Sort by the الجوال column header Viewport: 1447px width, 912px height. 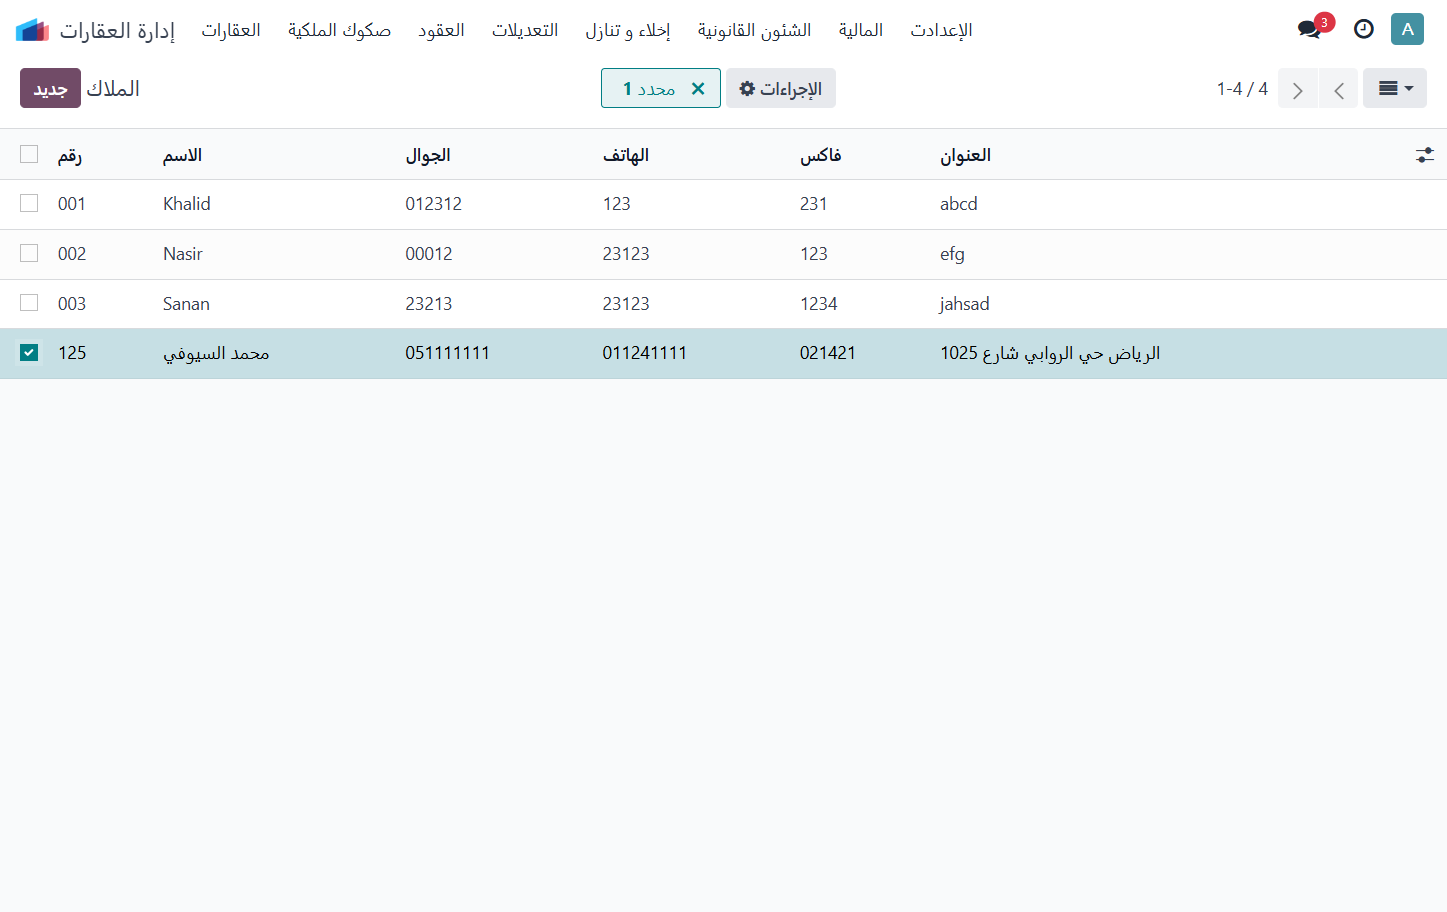[428, 155]
